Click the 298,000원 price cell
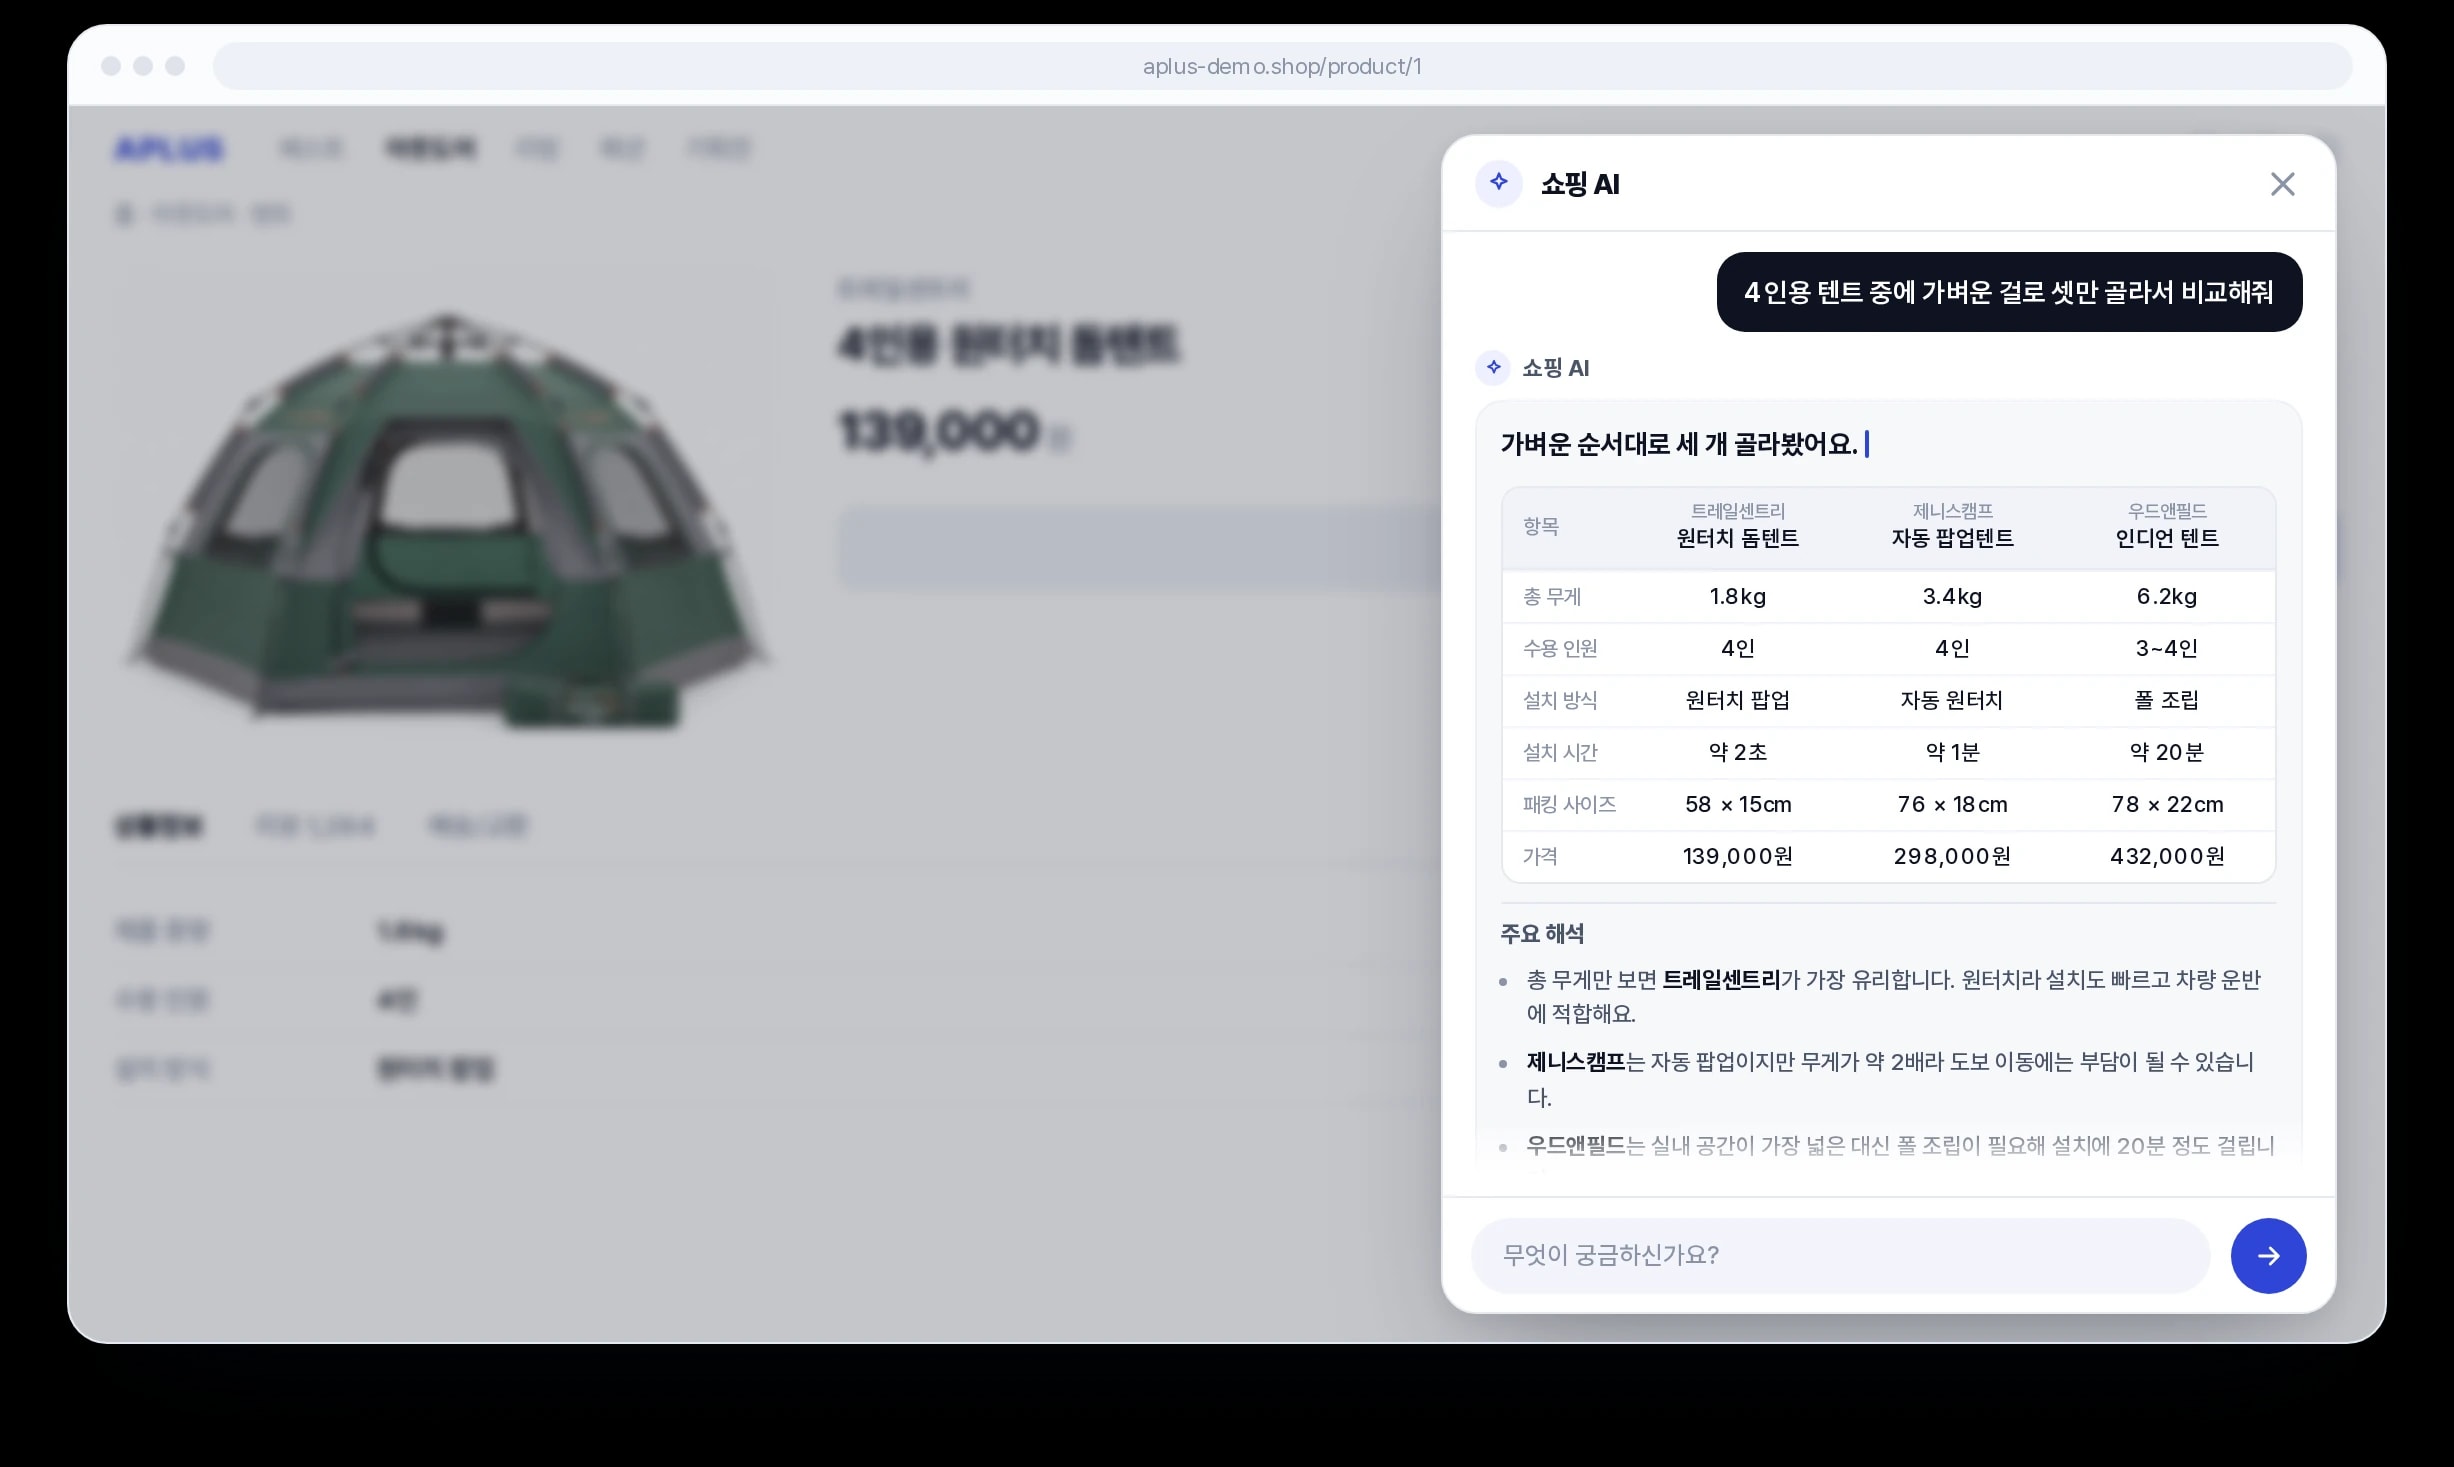2454x1467 pixels. (x=1952, y=857)
